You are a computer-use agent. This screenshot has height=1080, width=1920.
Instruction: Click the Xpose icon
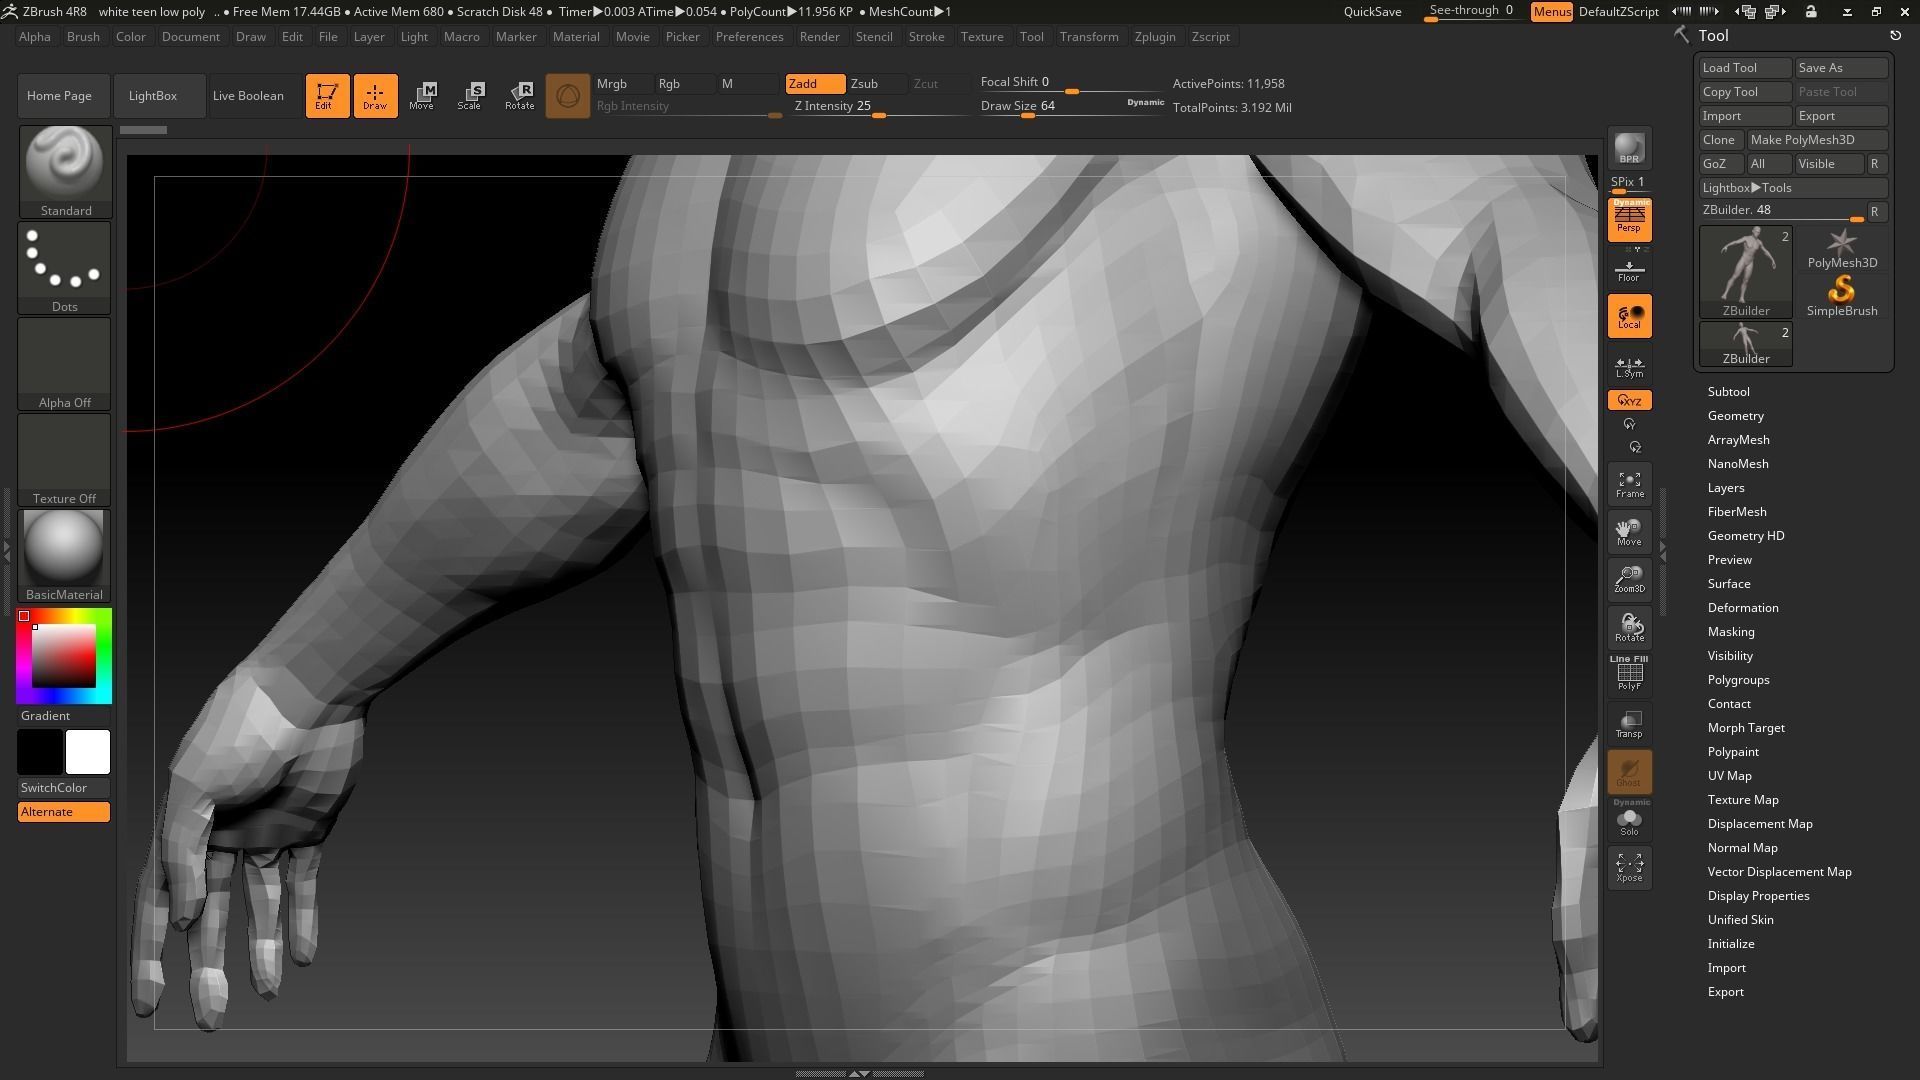click(1629, 867)
